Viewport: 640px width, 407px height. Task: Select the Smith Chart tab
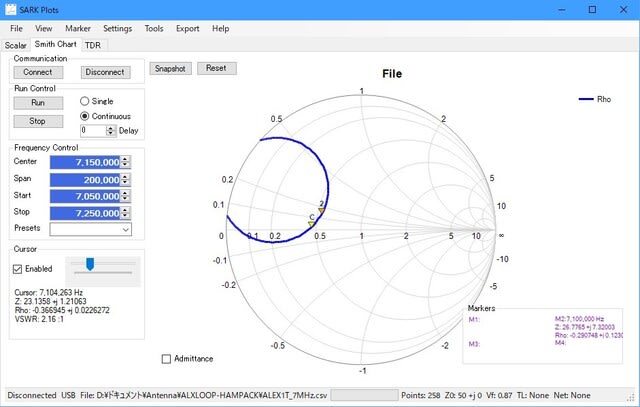[x=56, y=44]
